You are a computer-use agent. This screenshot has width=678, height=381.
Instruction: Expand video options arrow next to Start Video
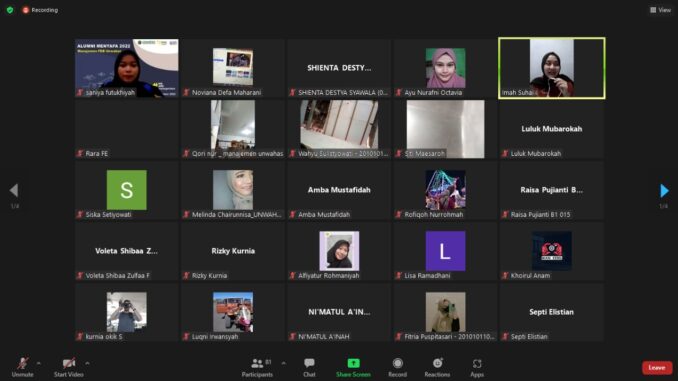[87, 363]
